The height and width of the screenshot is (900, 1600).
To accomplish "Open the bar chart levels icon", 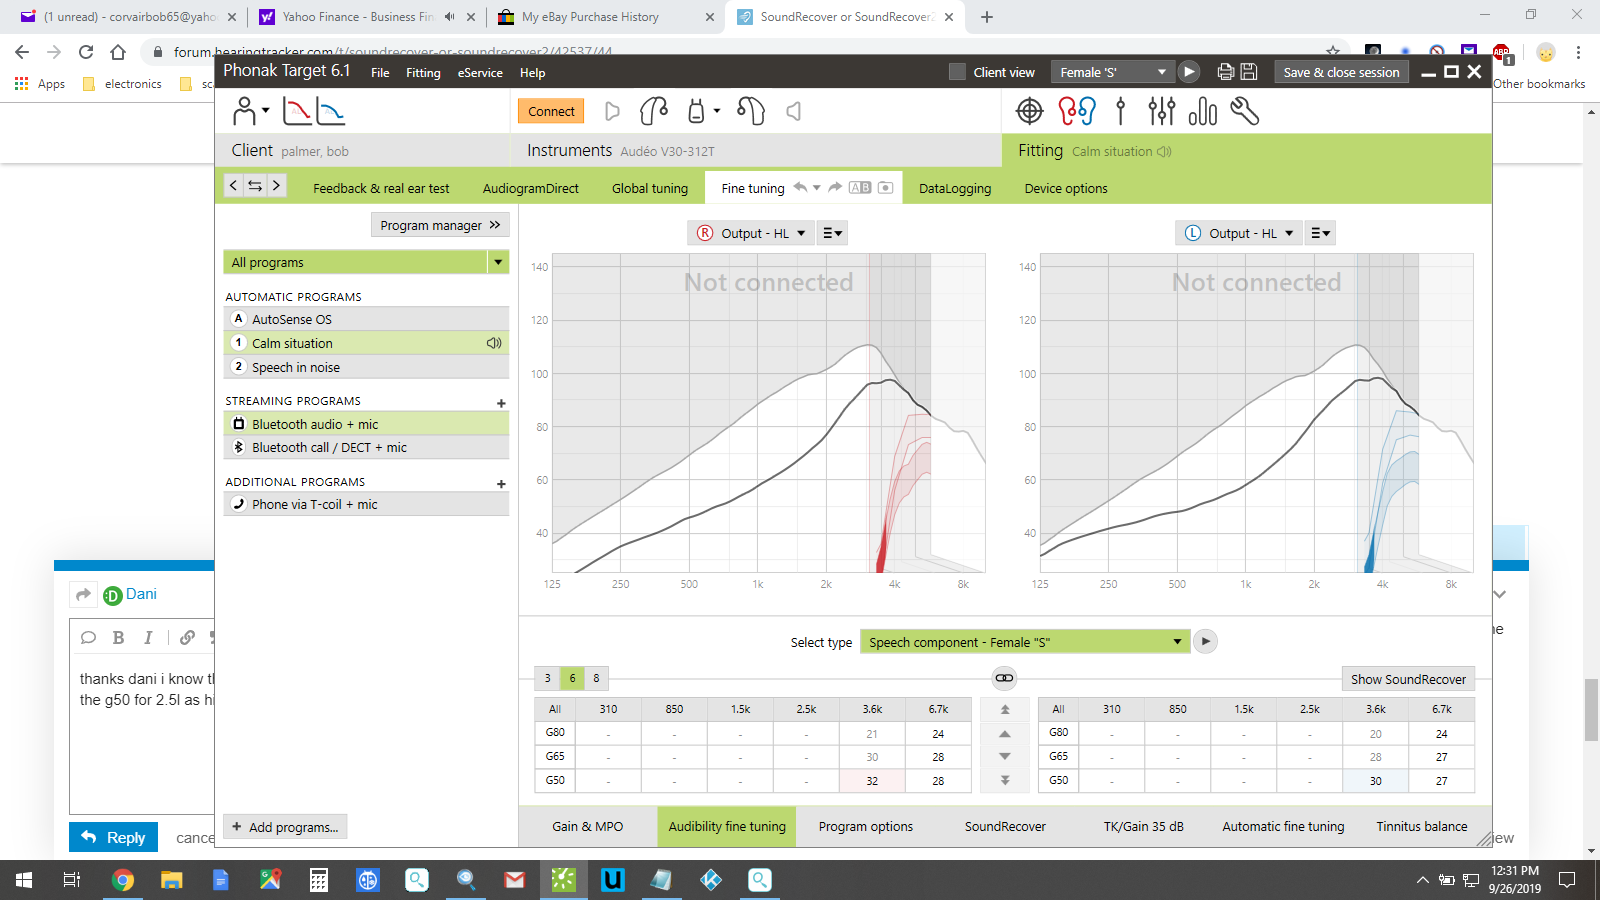I will [1203, 111].
